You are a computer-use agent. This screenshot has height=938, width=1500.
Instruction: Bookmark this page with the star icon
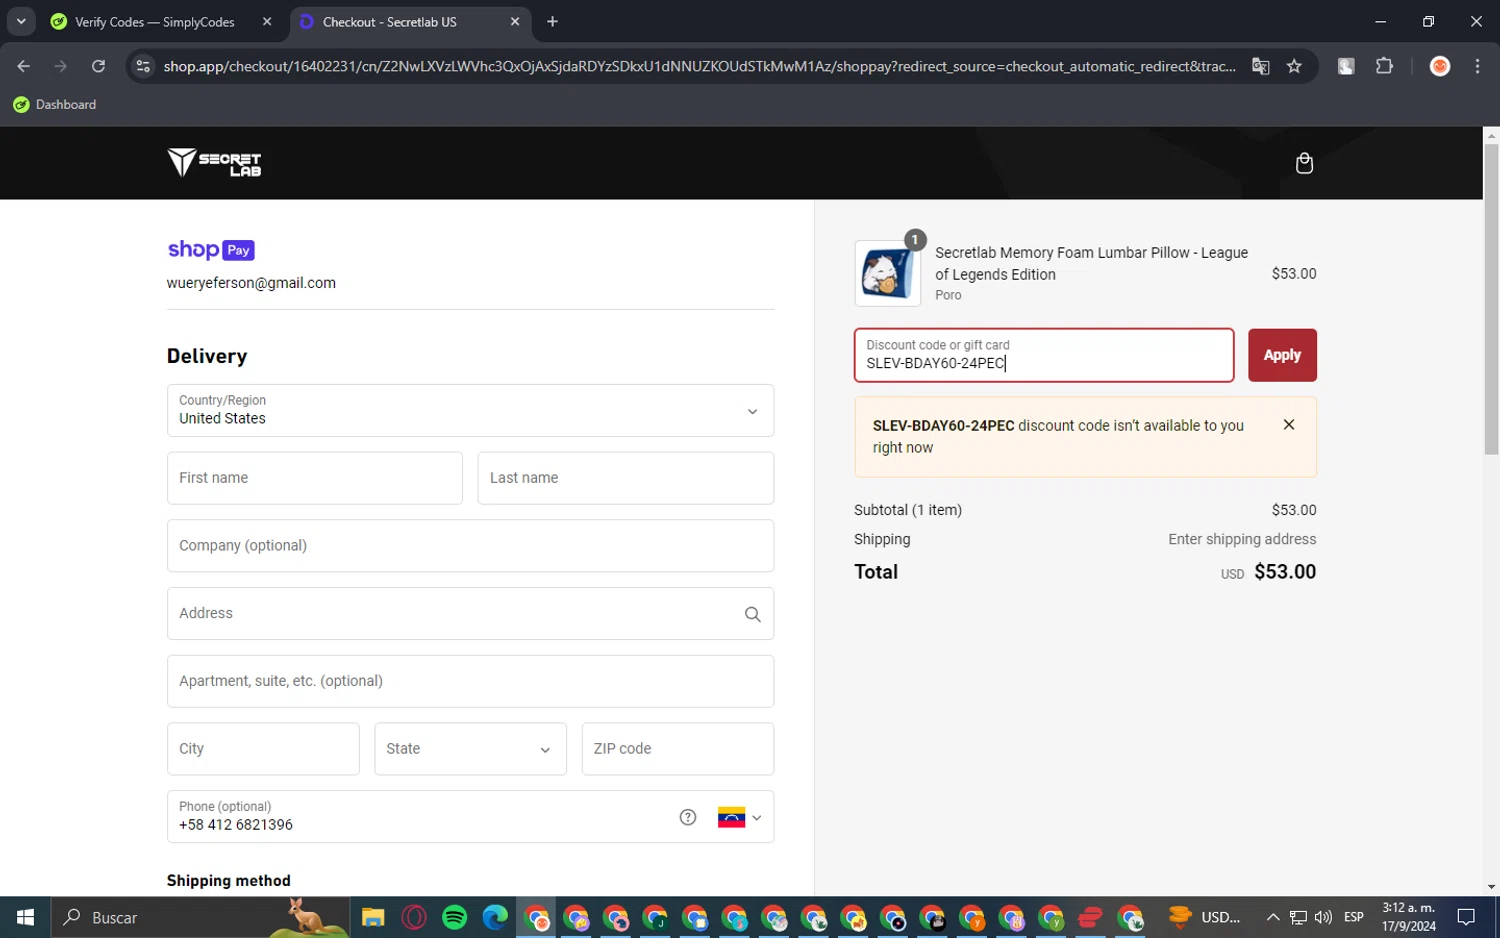pyautogui.click(x=1294, y=66)
